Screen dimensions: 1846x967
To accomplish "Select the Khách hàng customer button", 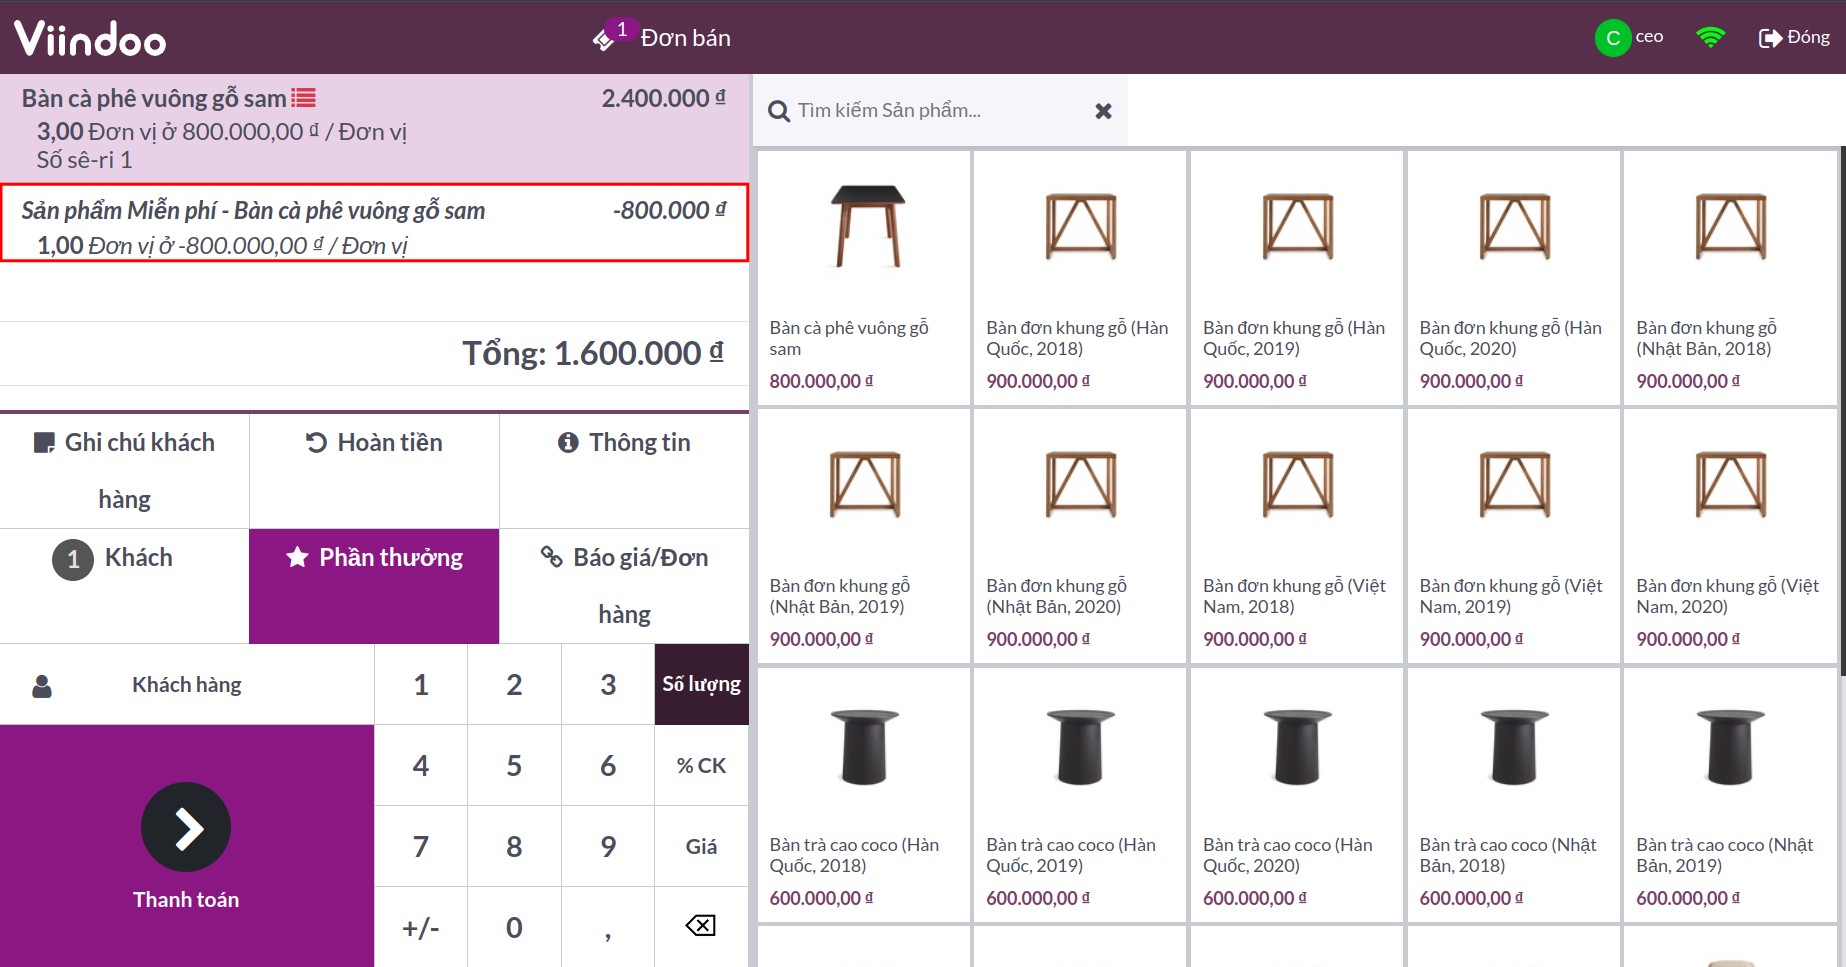I will pyautogui.click(x=187, y=684).
